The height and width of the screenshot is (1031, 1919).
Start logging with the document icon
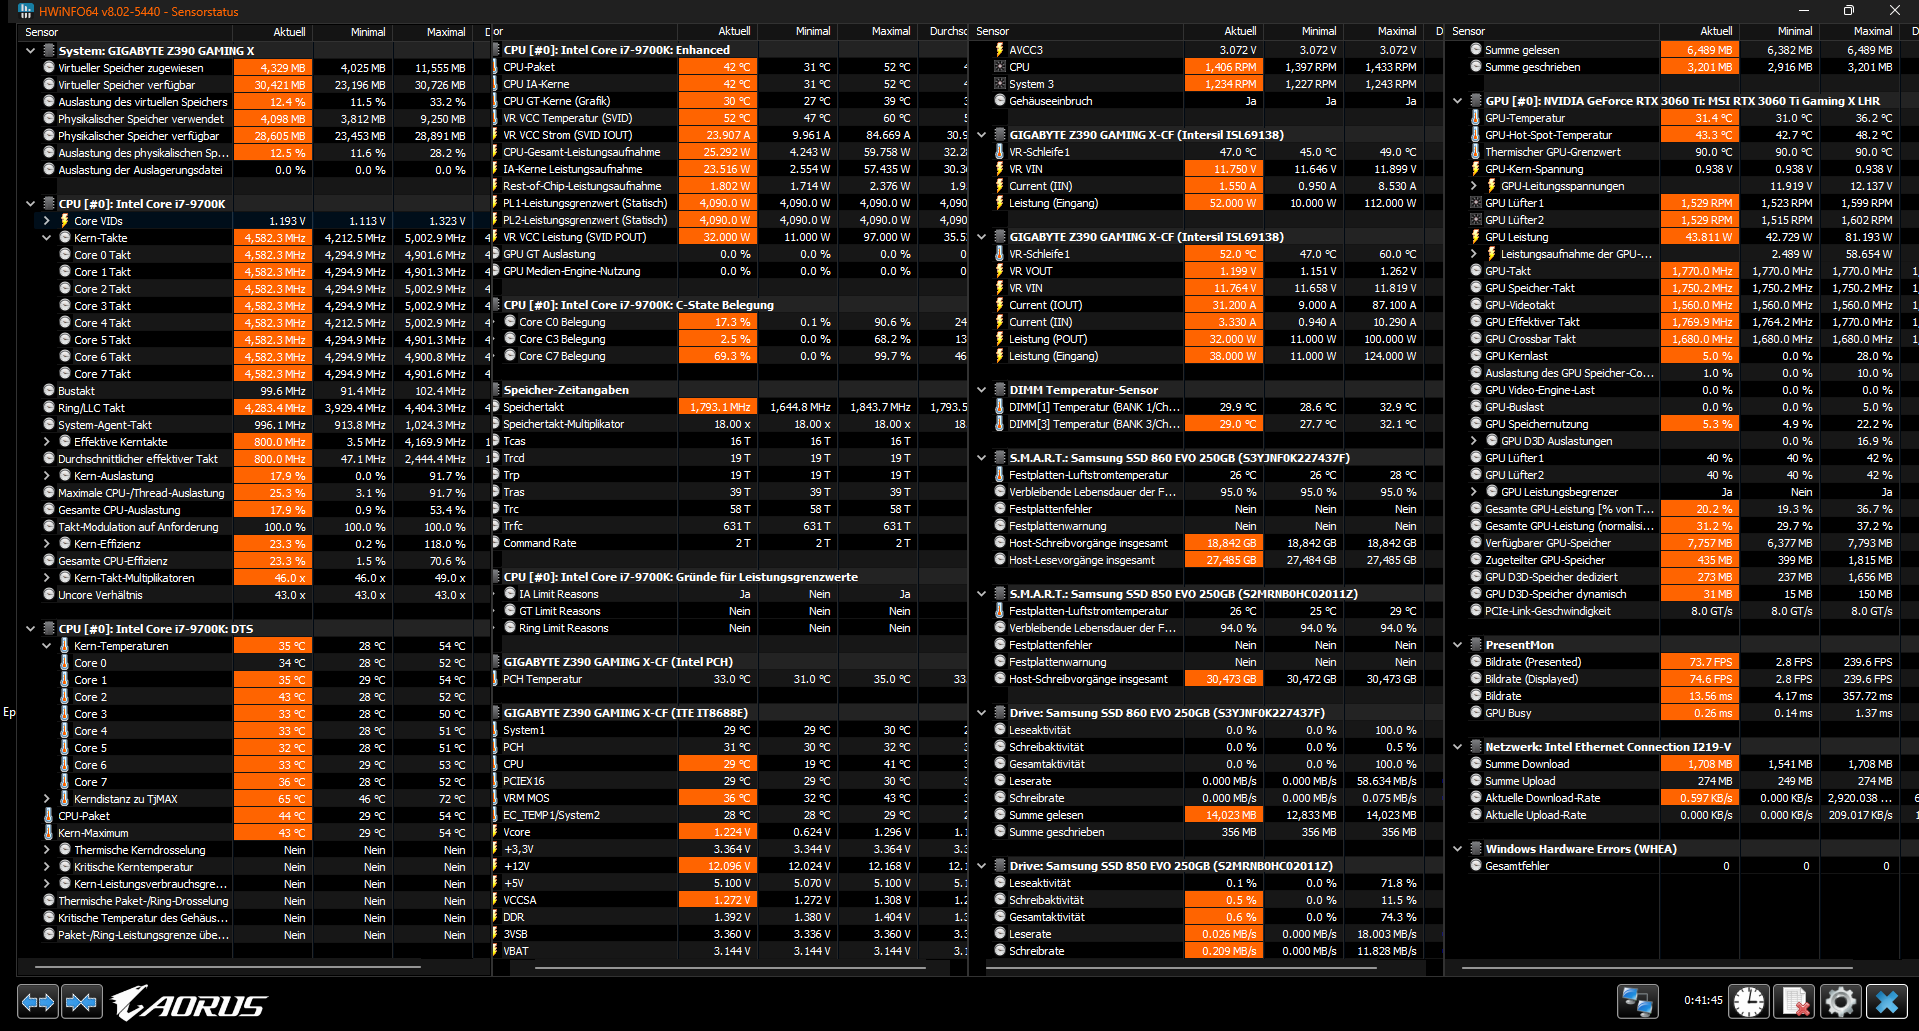pyautogui.click(x=1795, y=1001)
